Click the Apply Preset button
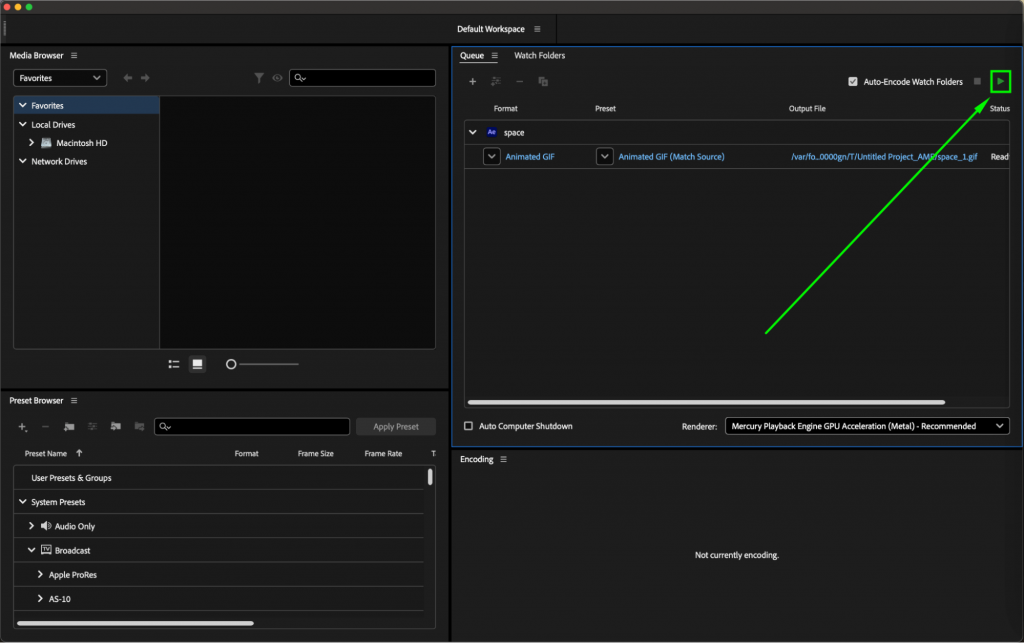 [396, 426]
